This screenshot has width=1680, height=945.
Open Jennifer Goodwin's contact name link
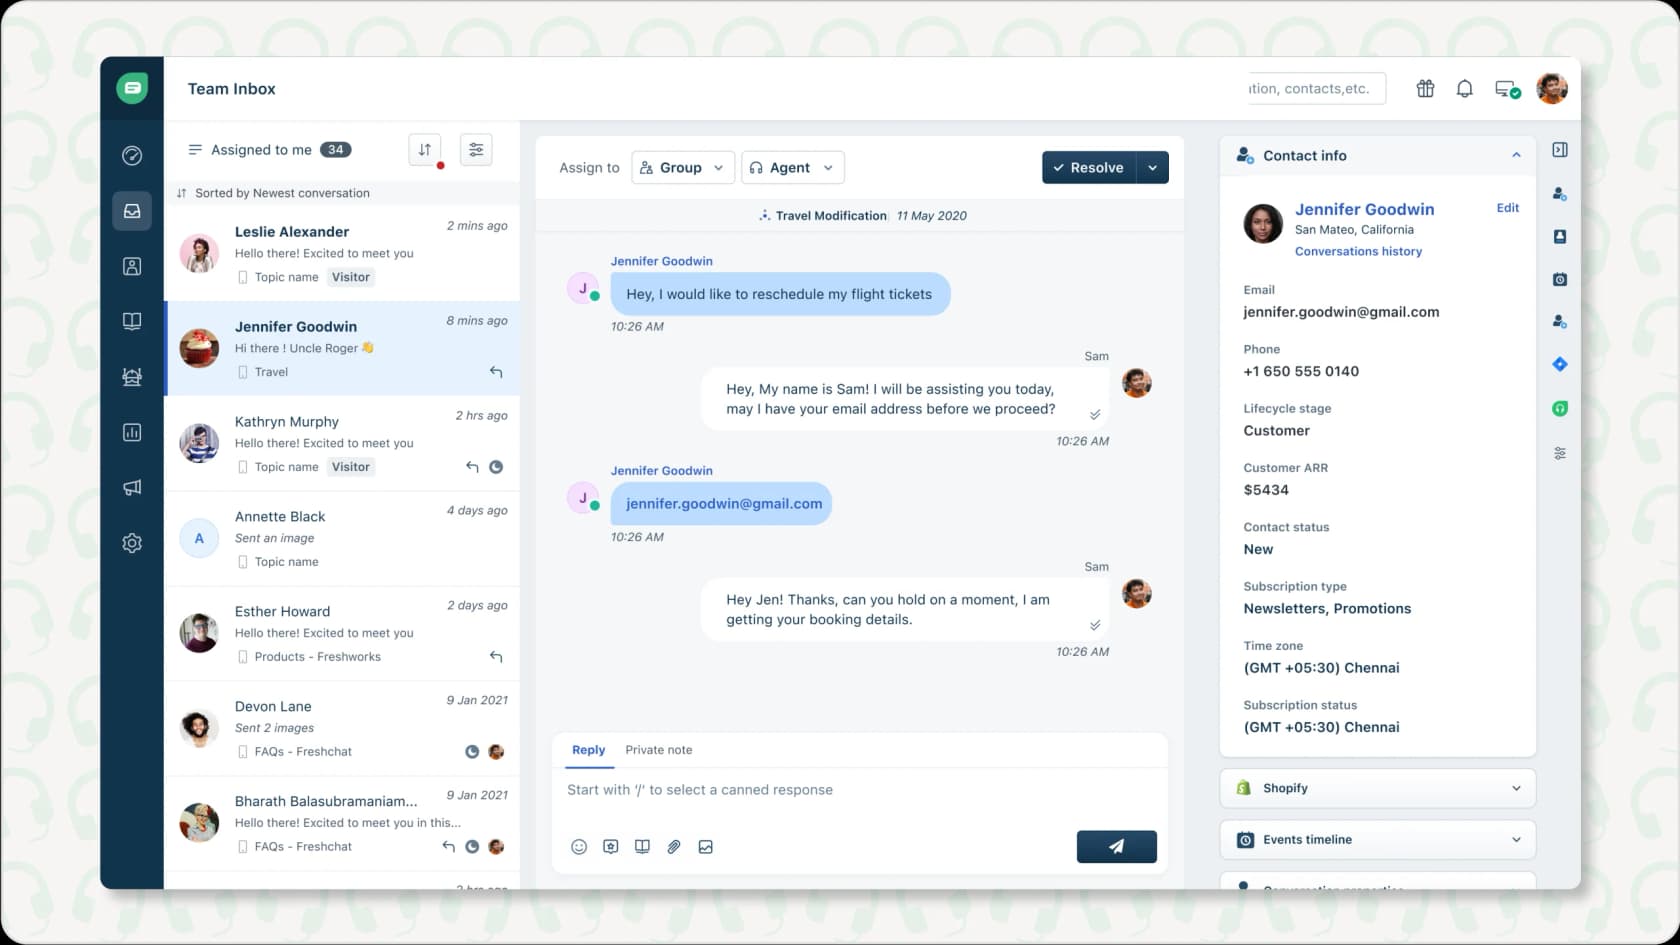1364,209
